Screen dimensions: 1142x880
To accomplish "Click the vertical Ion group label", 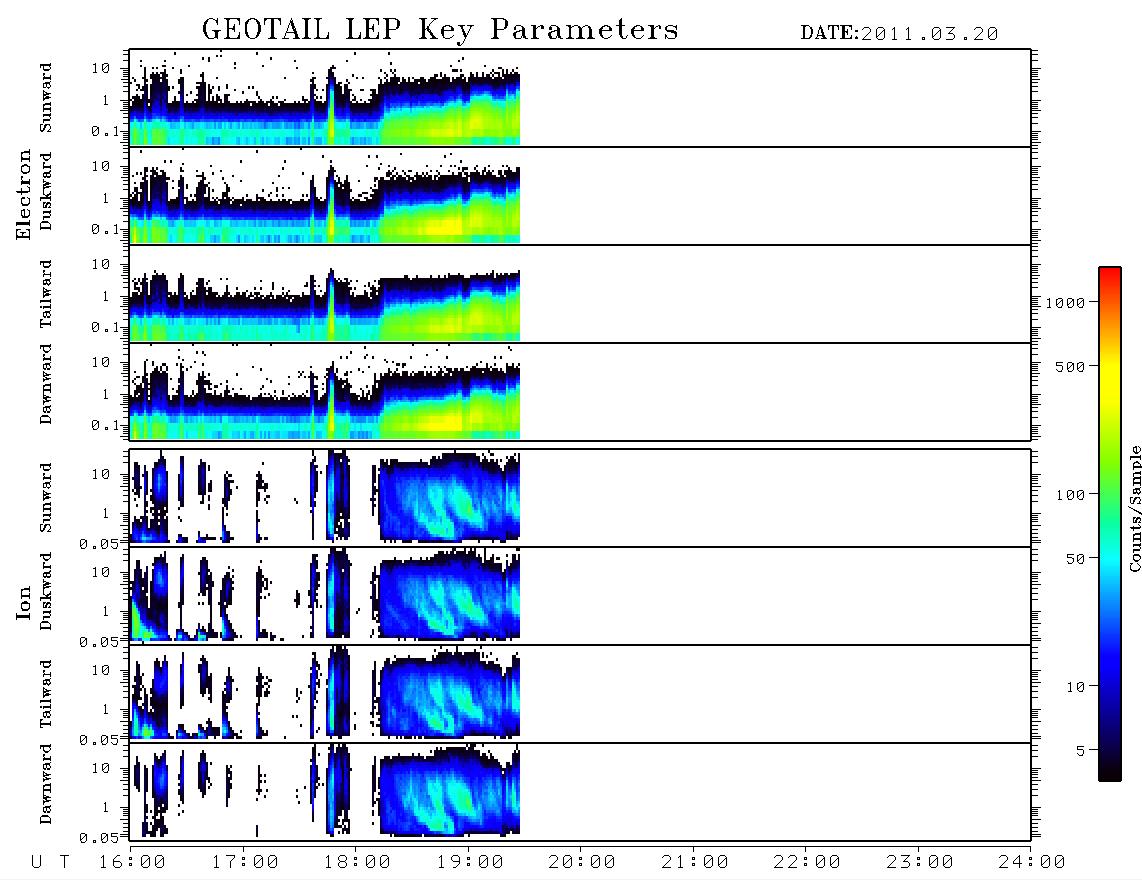I will 23,602.
